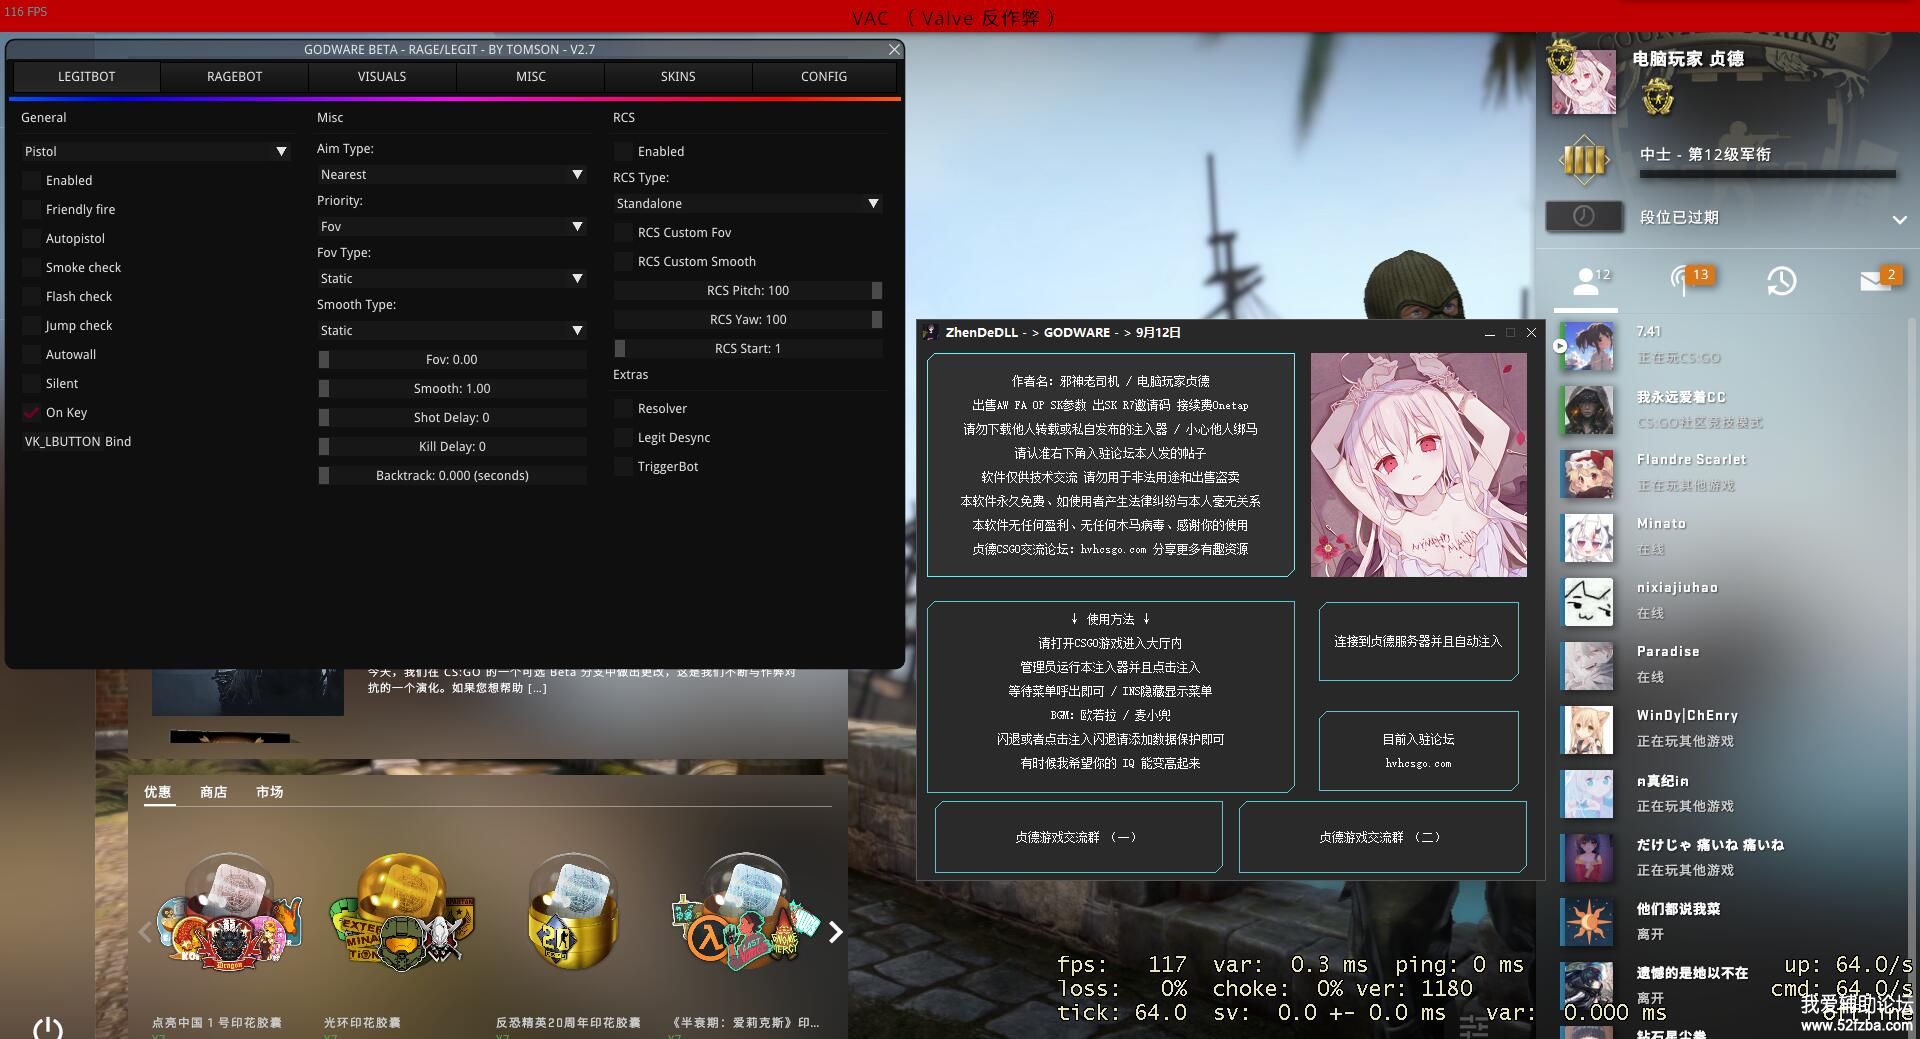Open the 商店 store tab
Image resolution: width=1920 pixels, height=1039 pixels.
pyautogui.click(x=213, y=792)
